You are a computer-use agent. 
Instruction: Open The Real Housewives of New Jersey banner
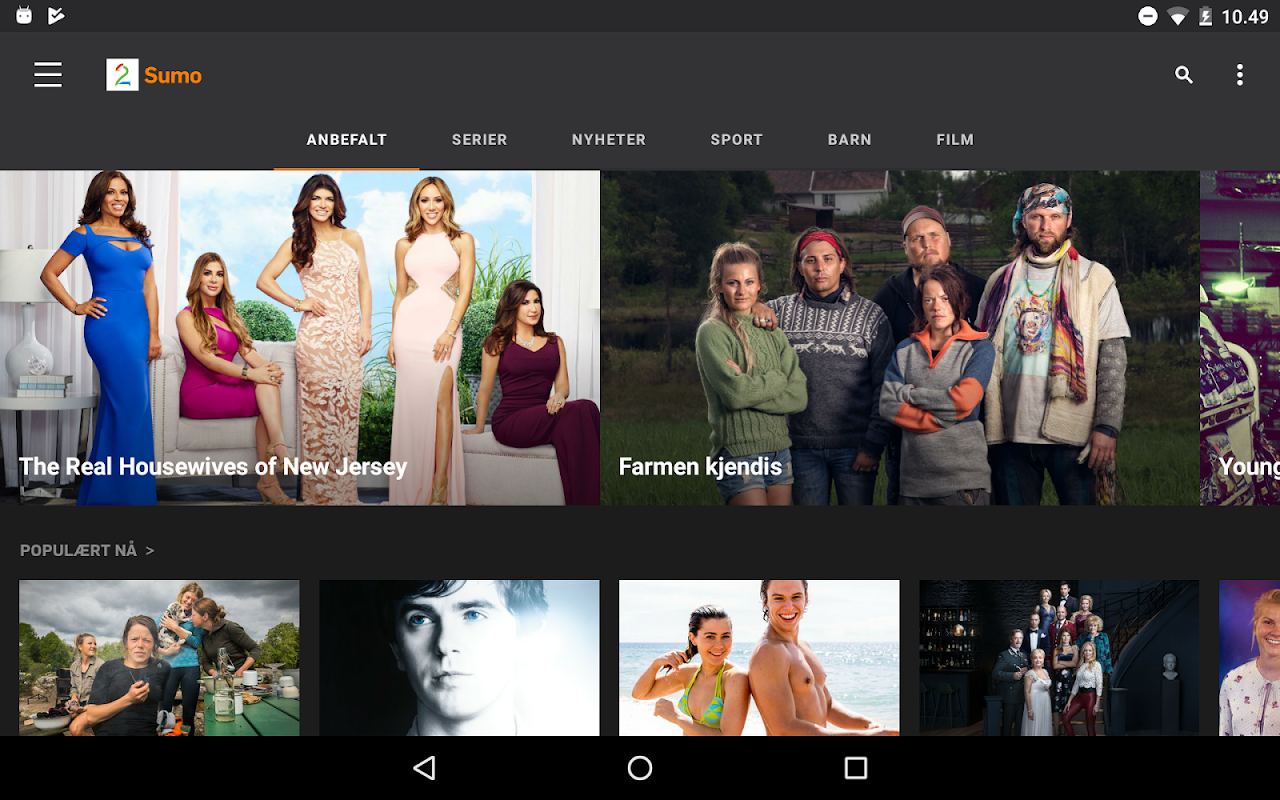click(300, 338)
